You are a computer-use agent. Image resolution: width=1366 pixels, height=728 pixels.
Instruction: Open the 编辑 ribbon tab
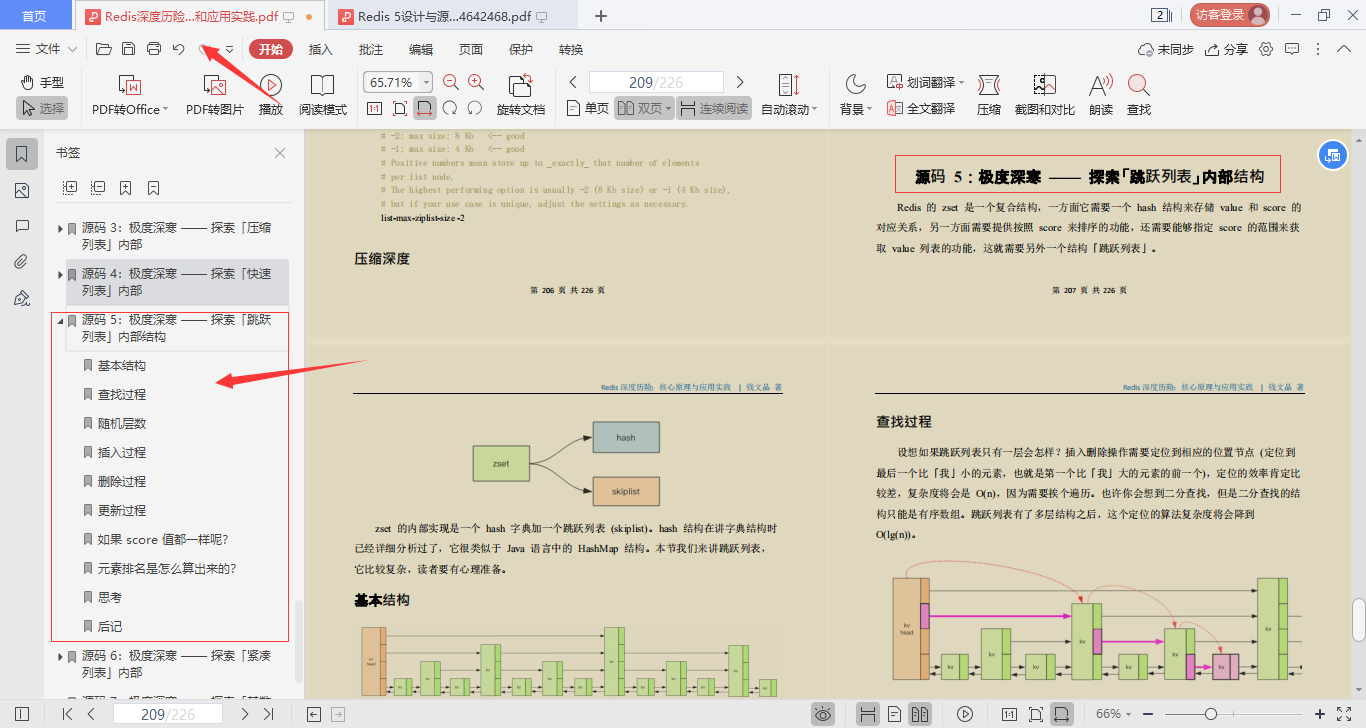421,49
